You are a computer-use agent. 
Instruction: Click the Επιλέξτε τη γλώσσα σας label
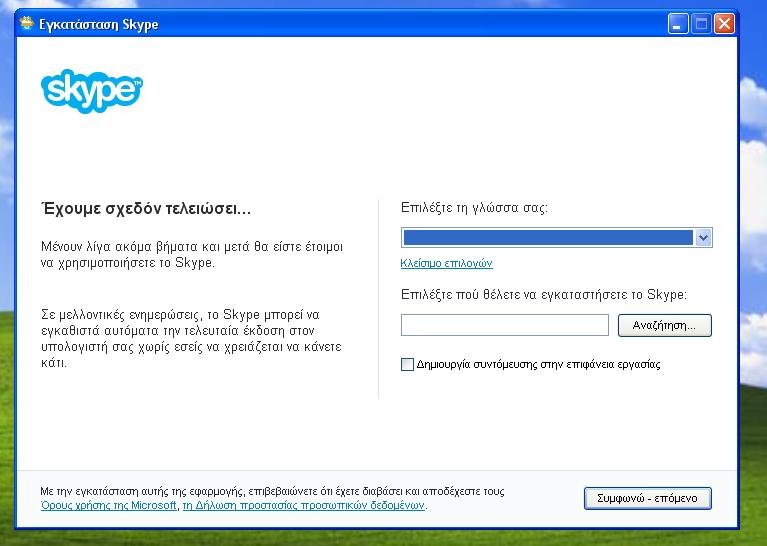474,208
